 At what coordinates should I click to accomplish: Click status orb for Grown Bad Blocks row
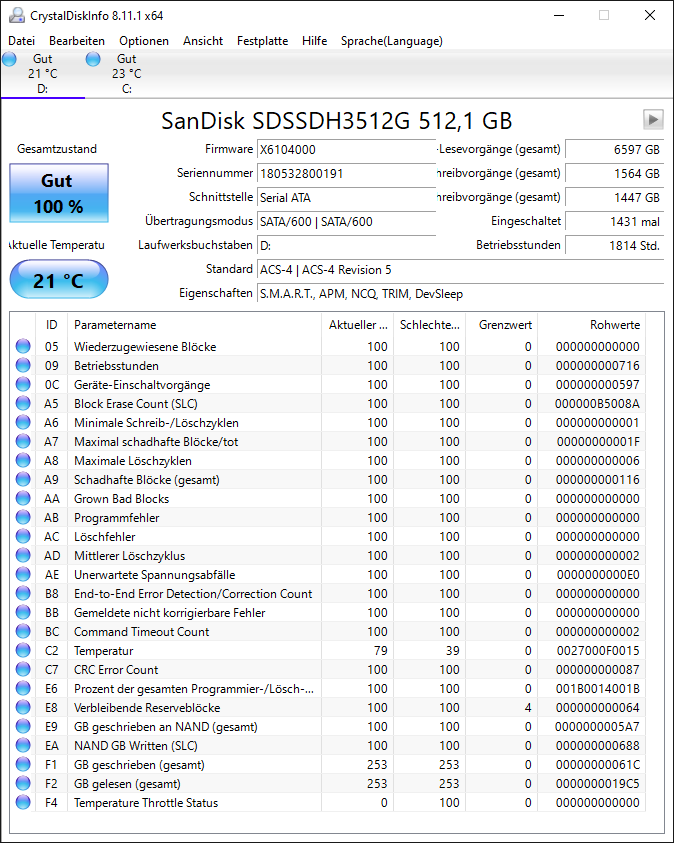(23, 498)
